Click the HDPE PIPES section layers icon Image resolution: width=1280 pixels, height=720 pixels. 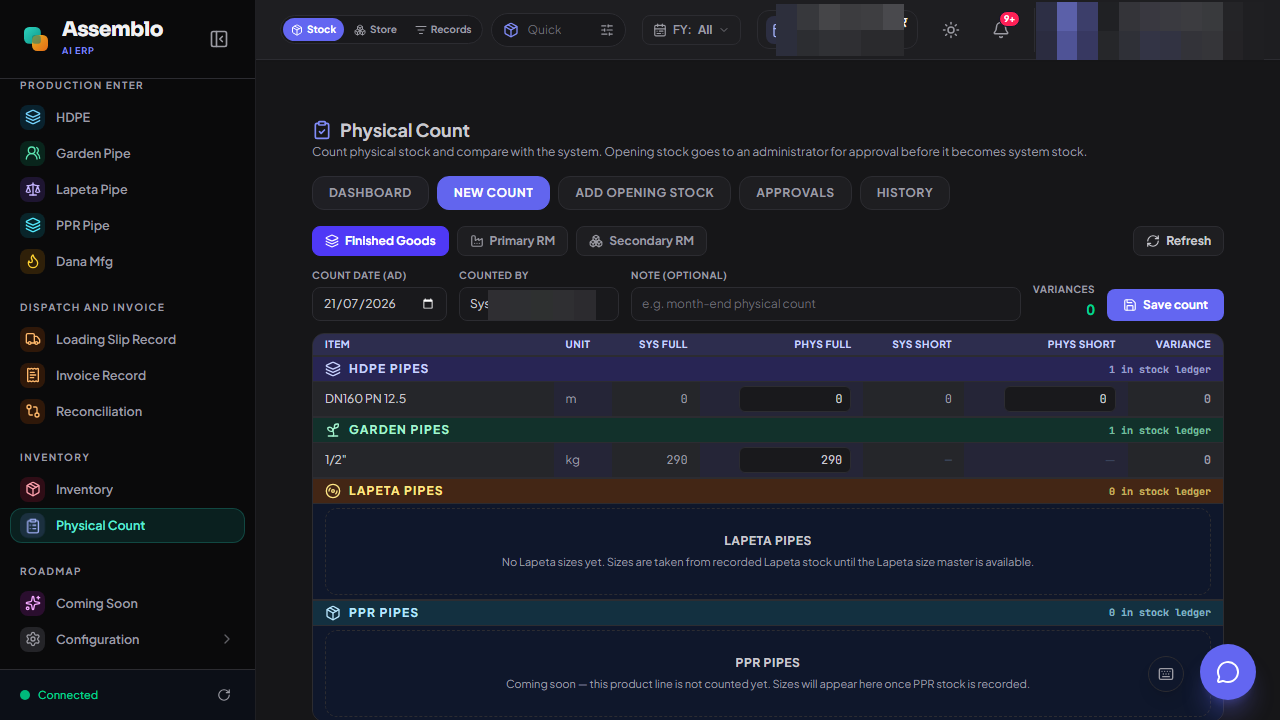333,369
